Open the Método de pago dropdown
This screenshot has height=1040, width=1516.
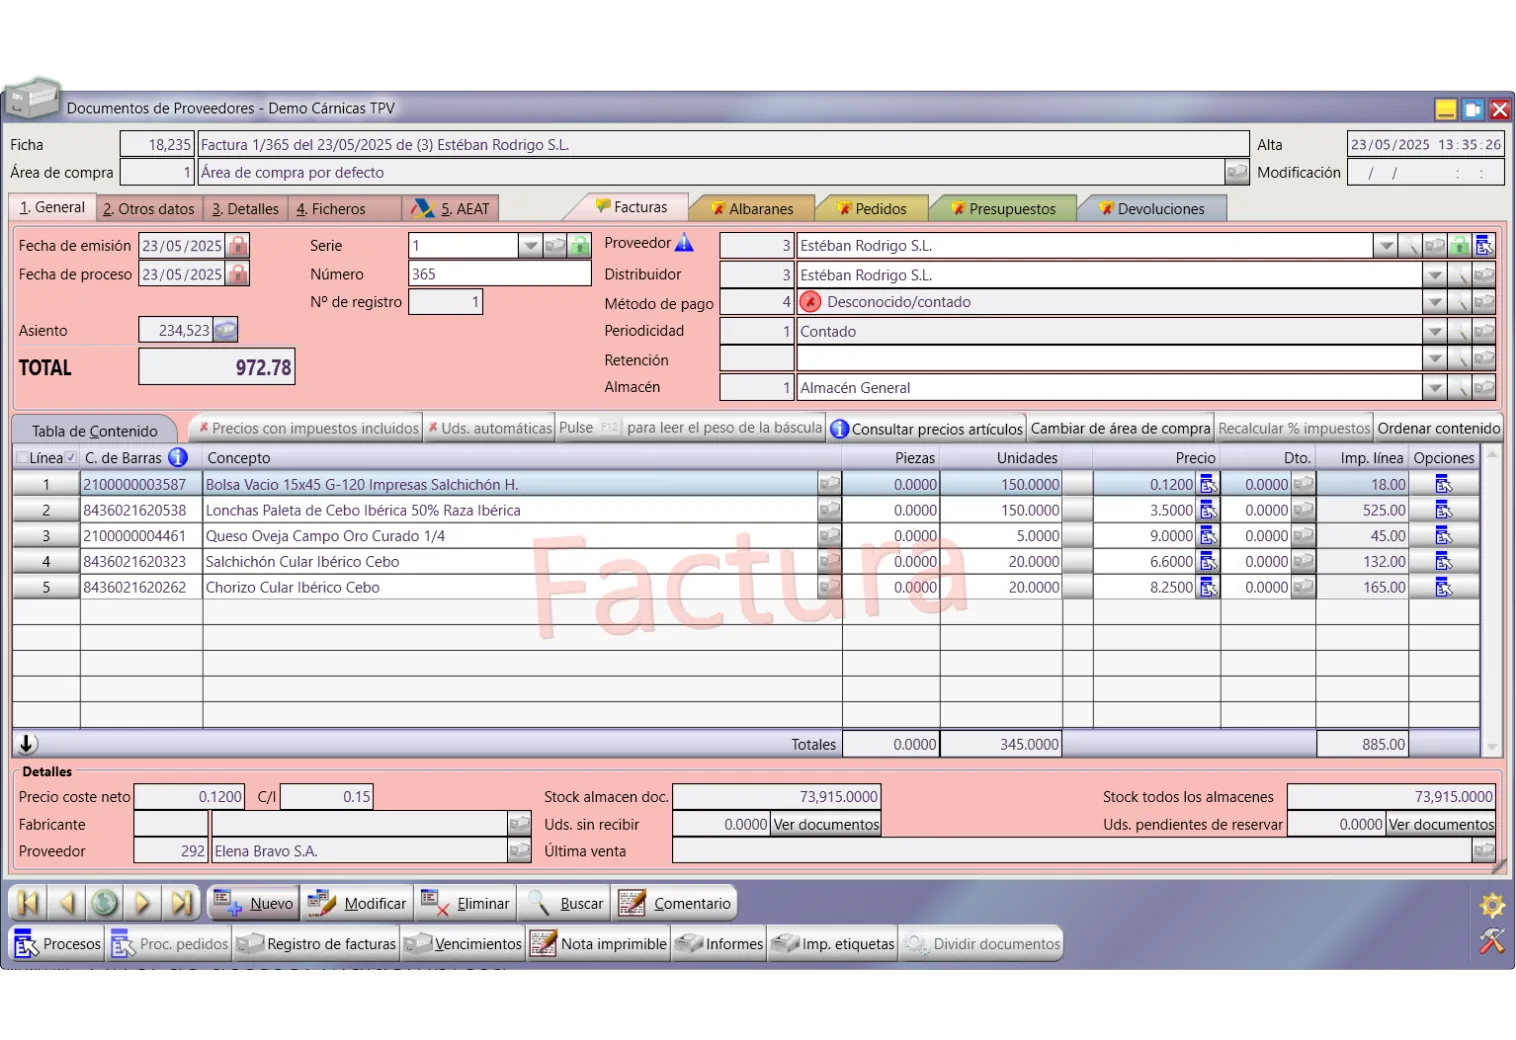1434,302
